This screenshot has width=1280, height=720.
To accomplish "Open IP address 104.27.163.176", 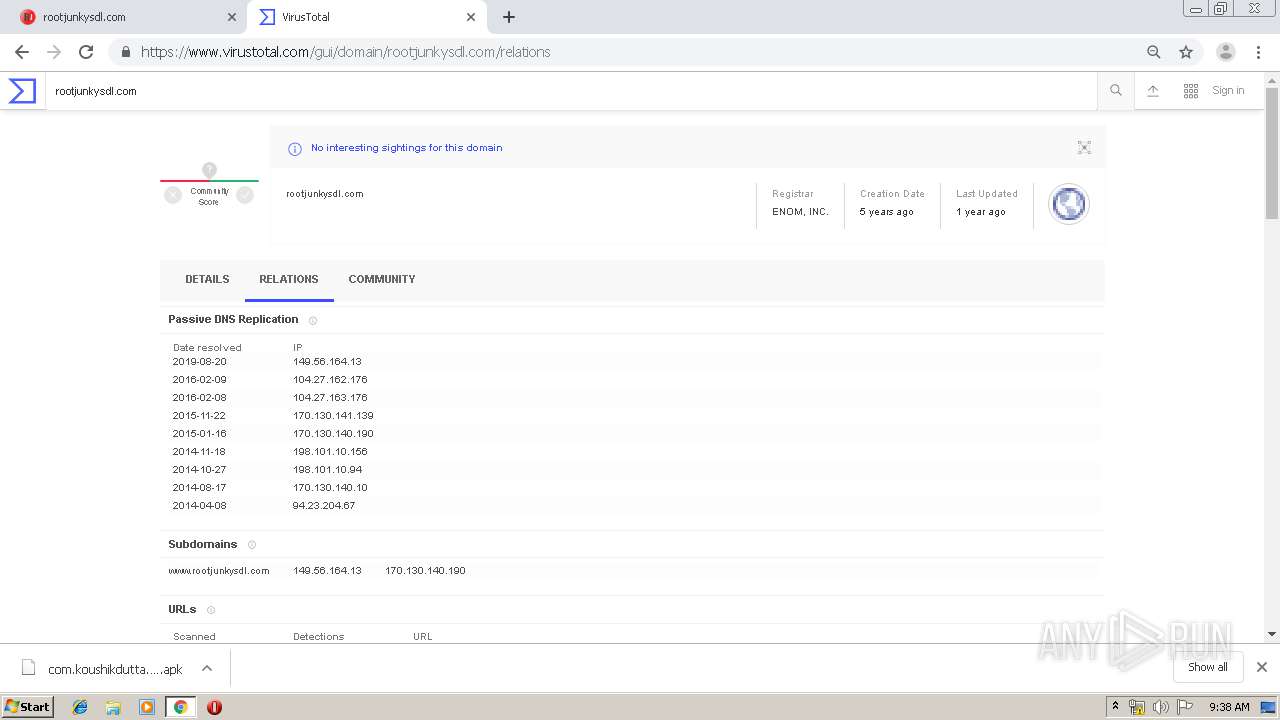I will pos(330,397).
